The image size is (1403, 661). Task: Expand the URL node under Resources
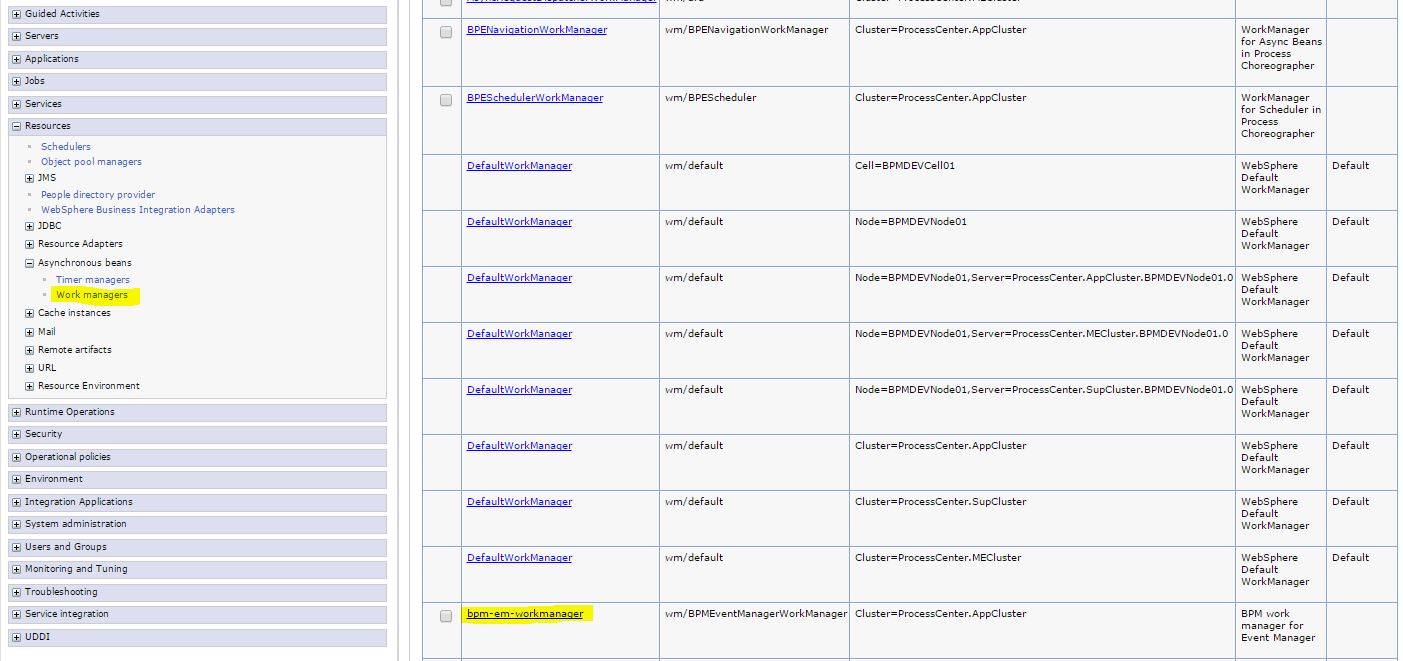click(x=29, y=368)
